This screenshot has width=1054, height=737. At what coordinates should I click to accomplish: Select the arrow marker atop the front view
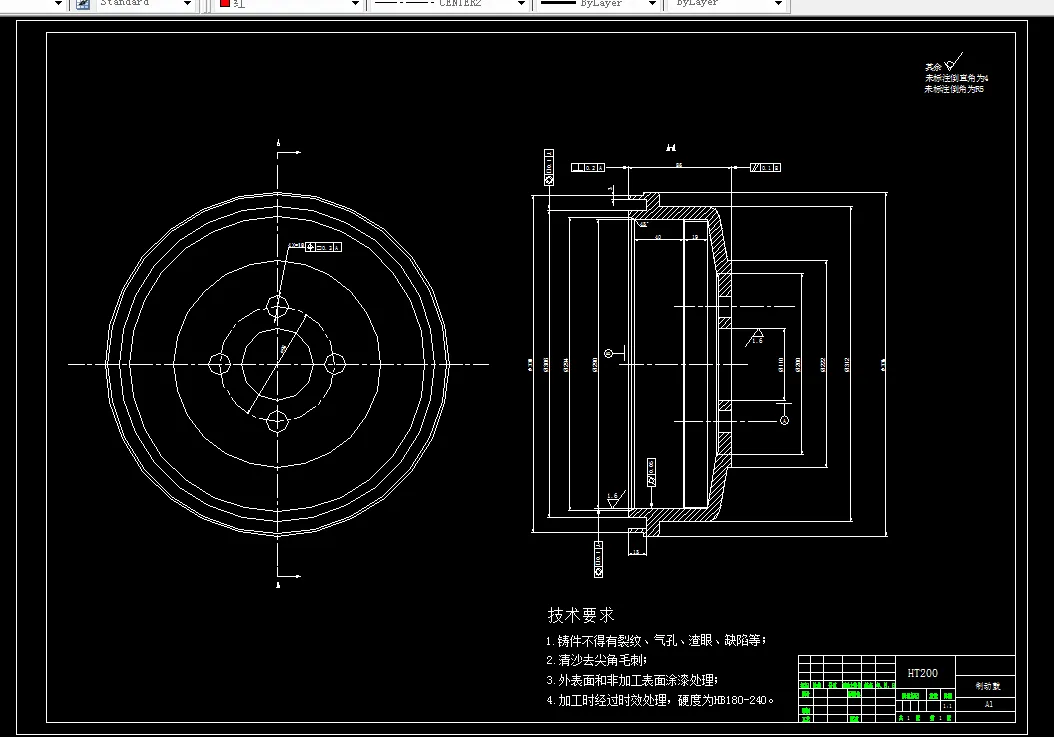tap(287, 150)
